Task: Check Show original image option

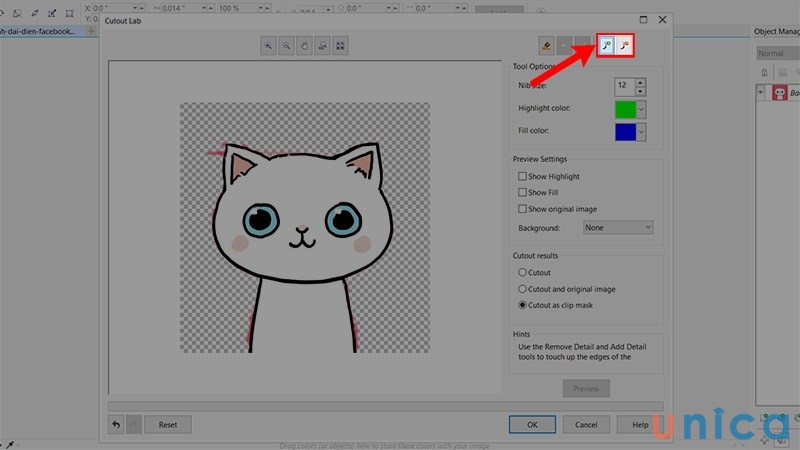Action: 522,209
